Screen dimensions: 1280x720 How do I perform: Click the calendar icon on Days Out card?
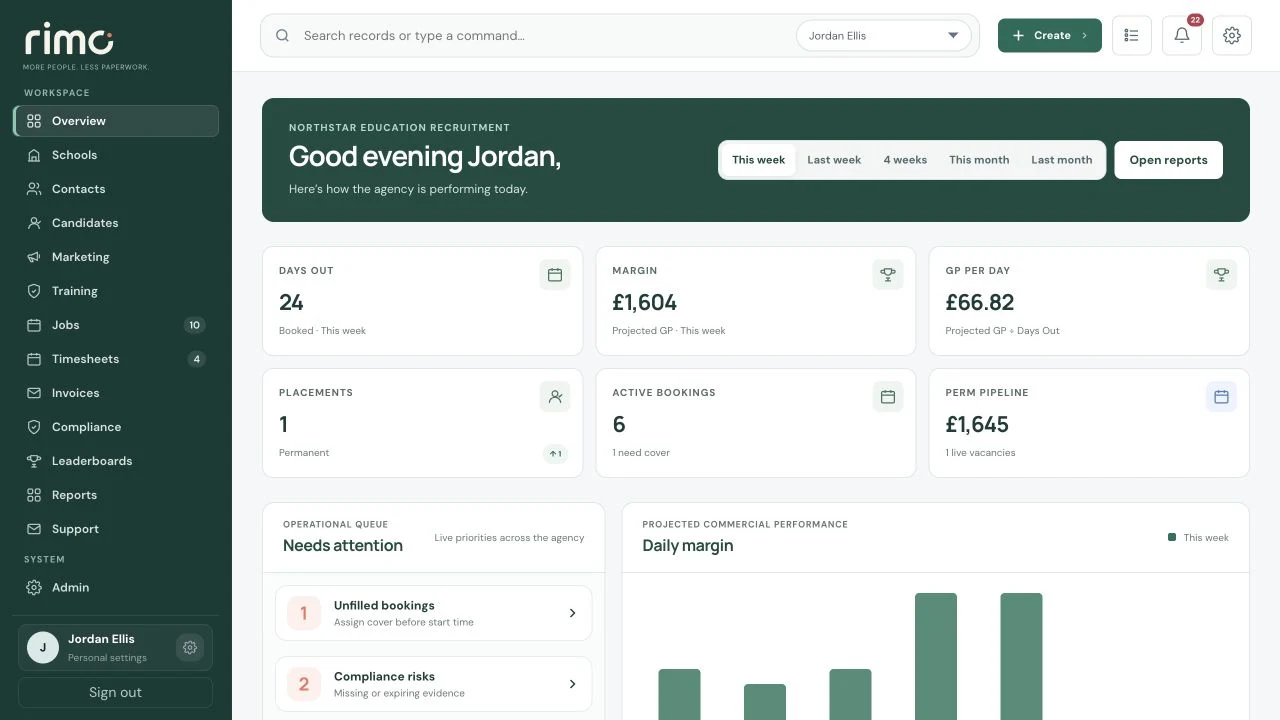click(x=555, y=274)
